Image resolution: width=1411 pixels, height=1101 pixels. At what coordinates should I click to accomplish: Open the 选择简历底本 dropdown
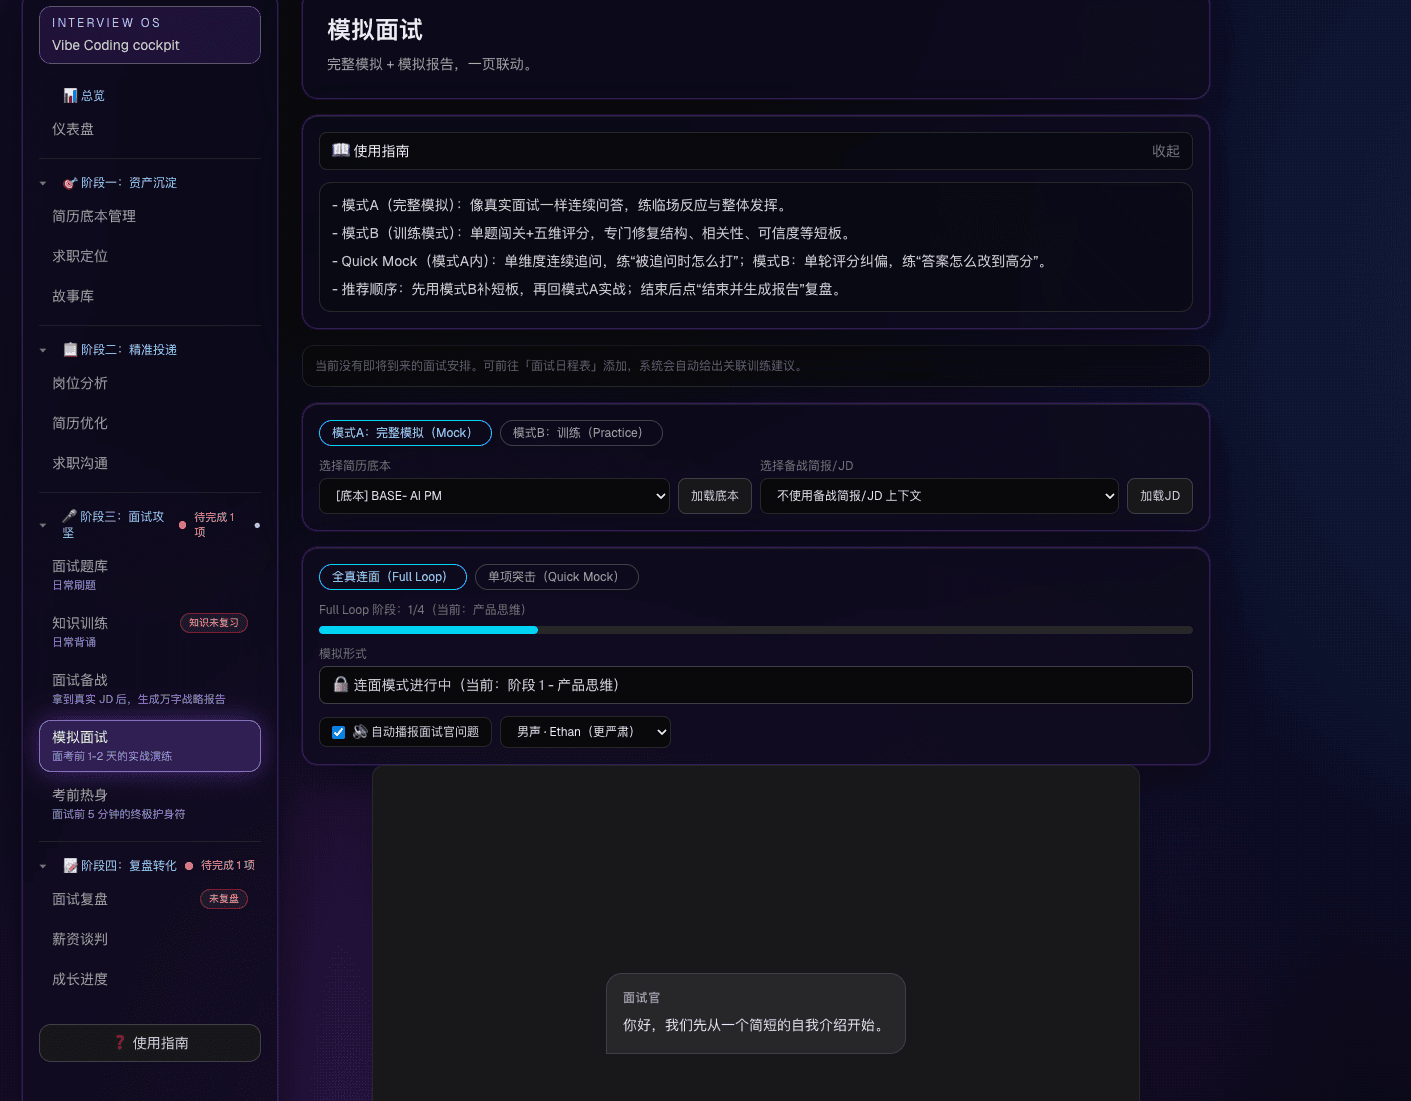pyautogui.click(x=494, y=496)
